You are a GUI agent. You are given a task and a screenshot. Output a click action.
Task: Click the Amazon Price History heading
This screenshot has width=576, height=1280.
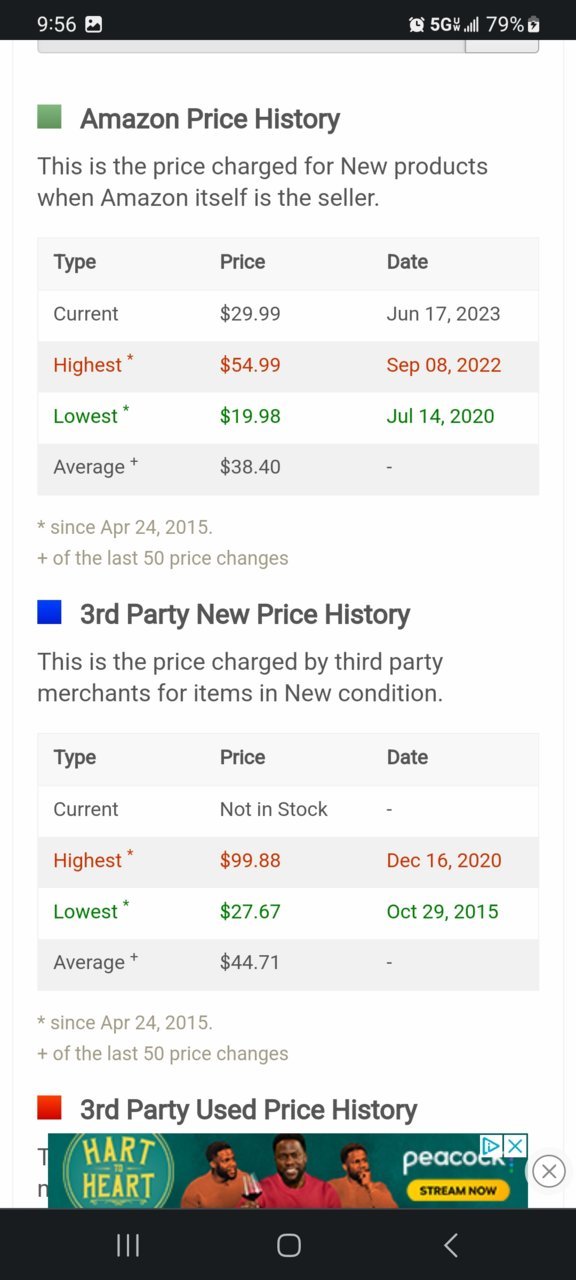pos(210,119)
